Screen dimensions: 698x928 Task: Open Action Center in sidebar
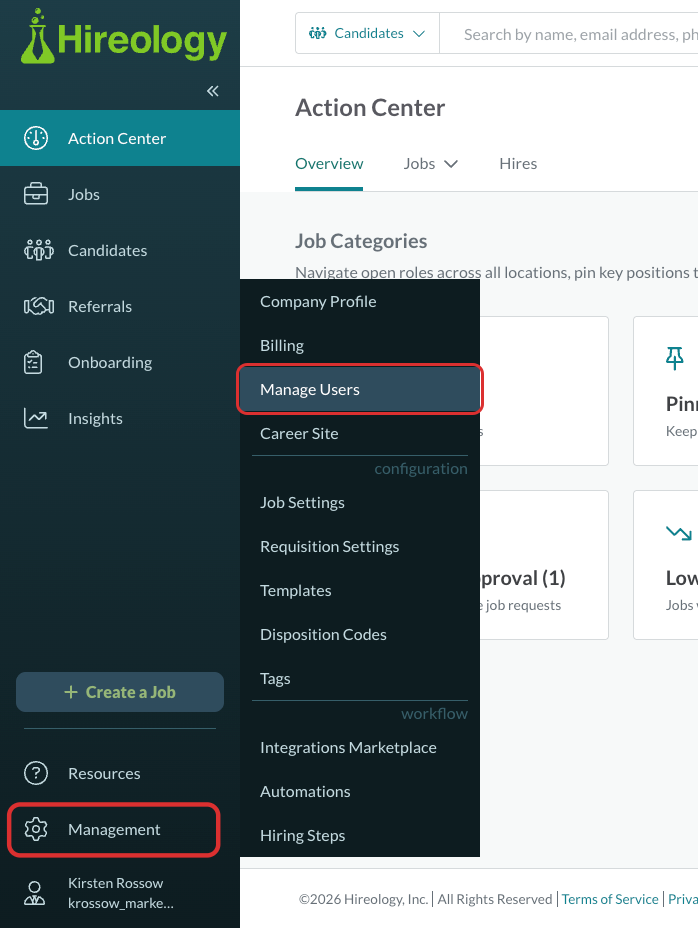(120, 138)
